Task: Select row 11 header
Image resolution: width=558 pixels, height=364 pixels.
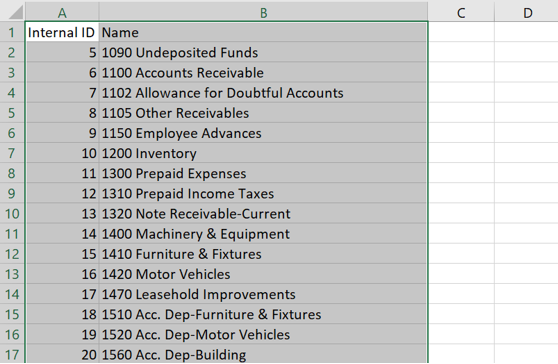Action: (12, 234)
